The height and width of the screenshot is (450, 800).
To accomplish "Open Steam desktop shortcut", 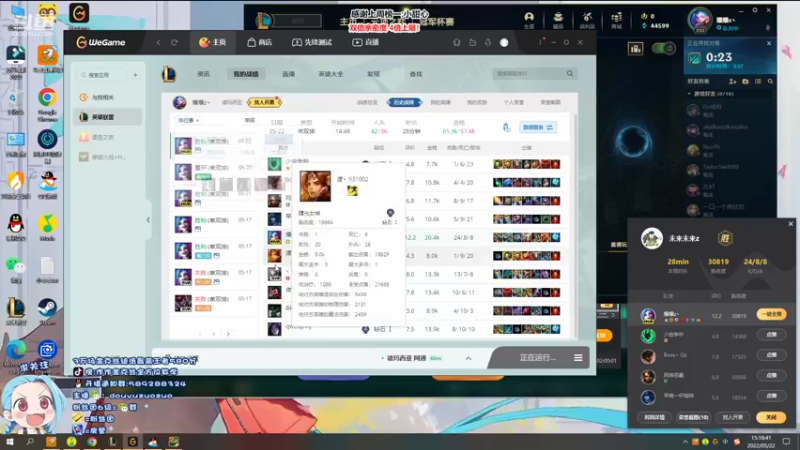I will (x=47, y=312).
